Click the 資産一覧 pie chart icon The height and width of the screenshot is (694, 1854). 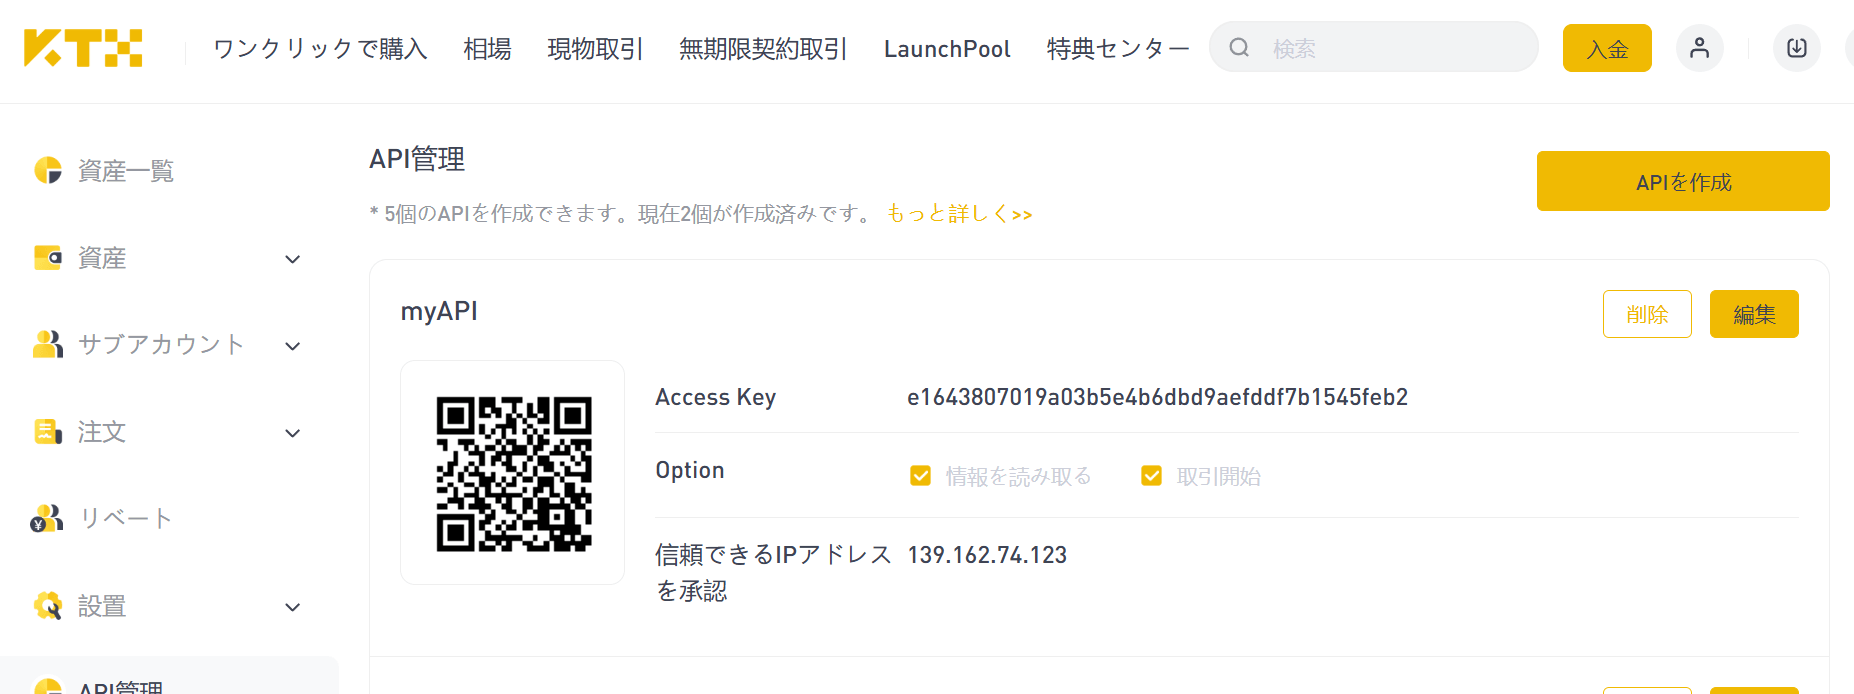tap(48, 170)
